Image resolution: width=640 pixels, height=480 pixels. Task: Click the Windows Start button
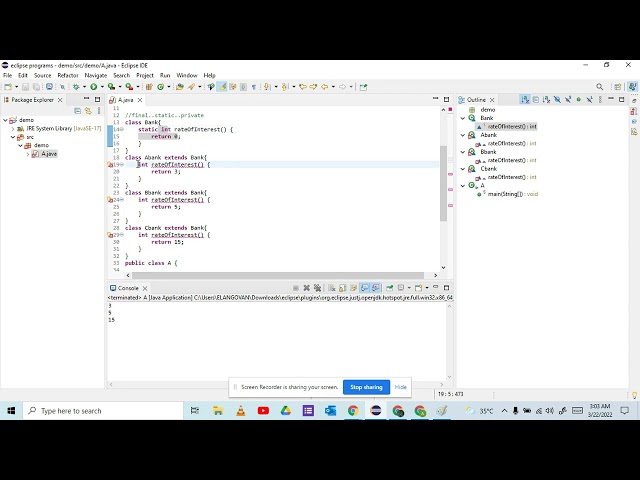11,411
